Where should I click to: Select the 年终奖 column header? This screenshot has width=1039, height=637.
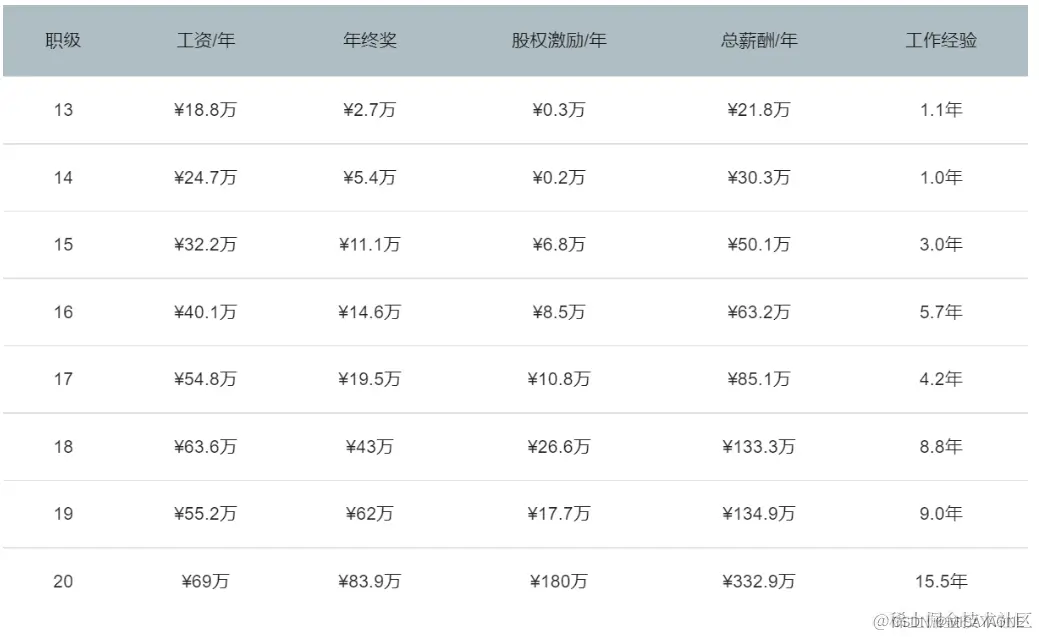point(370,40)
